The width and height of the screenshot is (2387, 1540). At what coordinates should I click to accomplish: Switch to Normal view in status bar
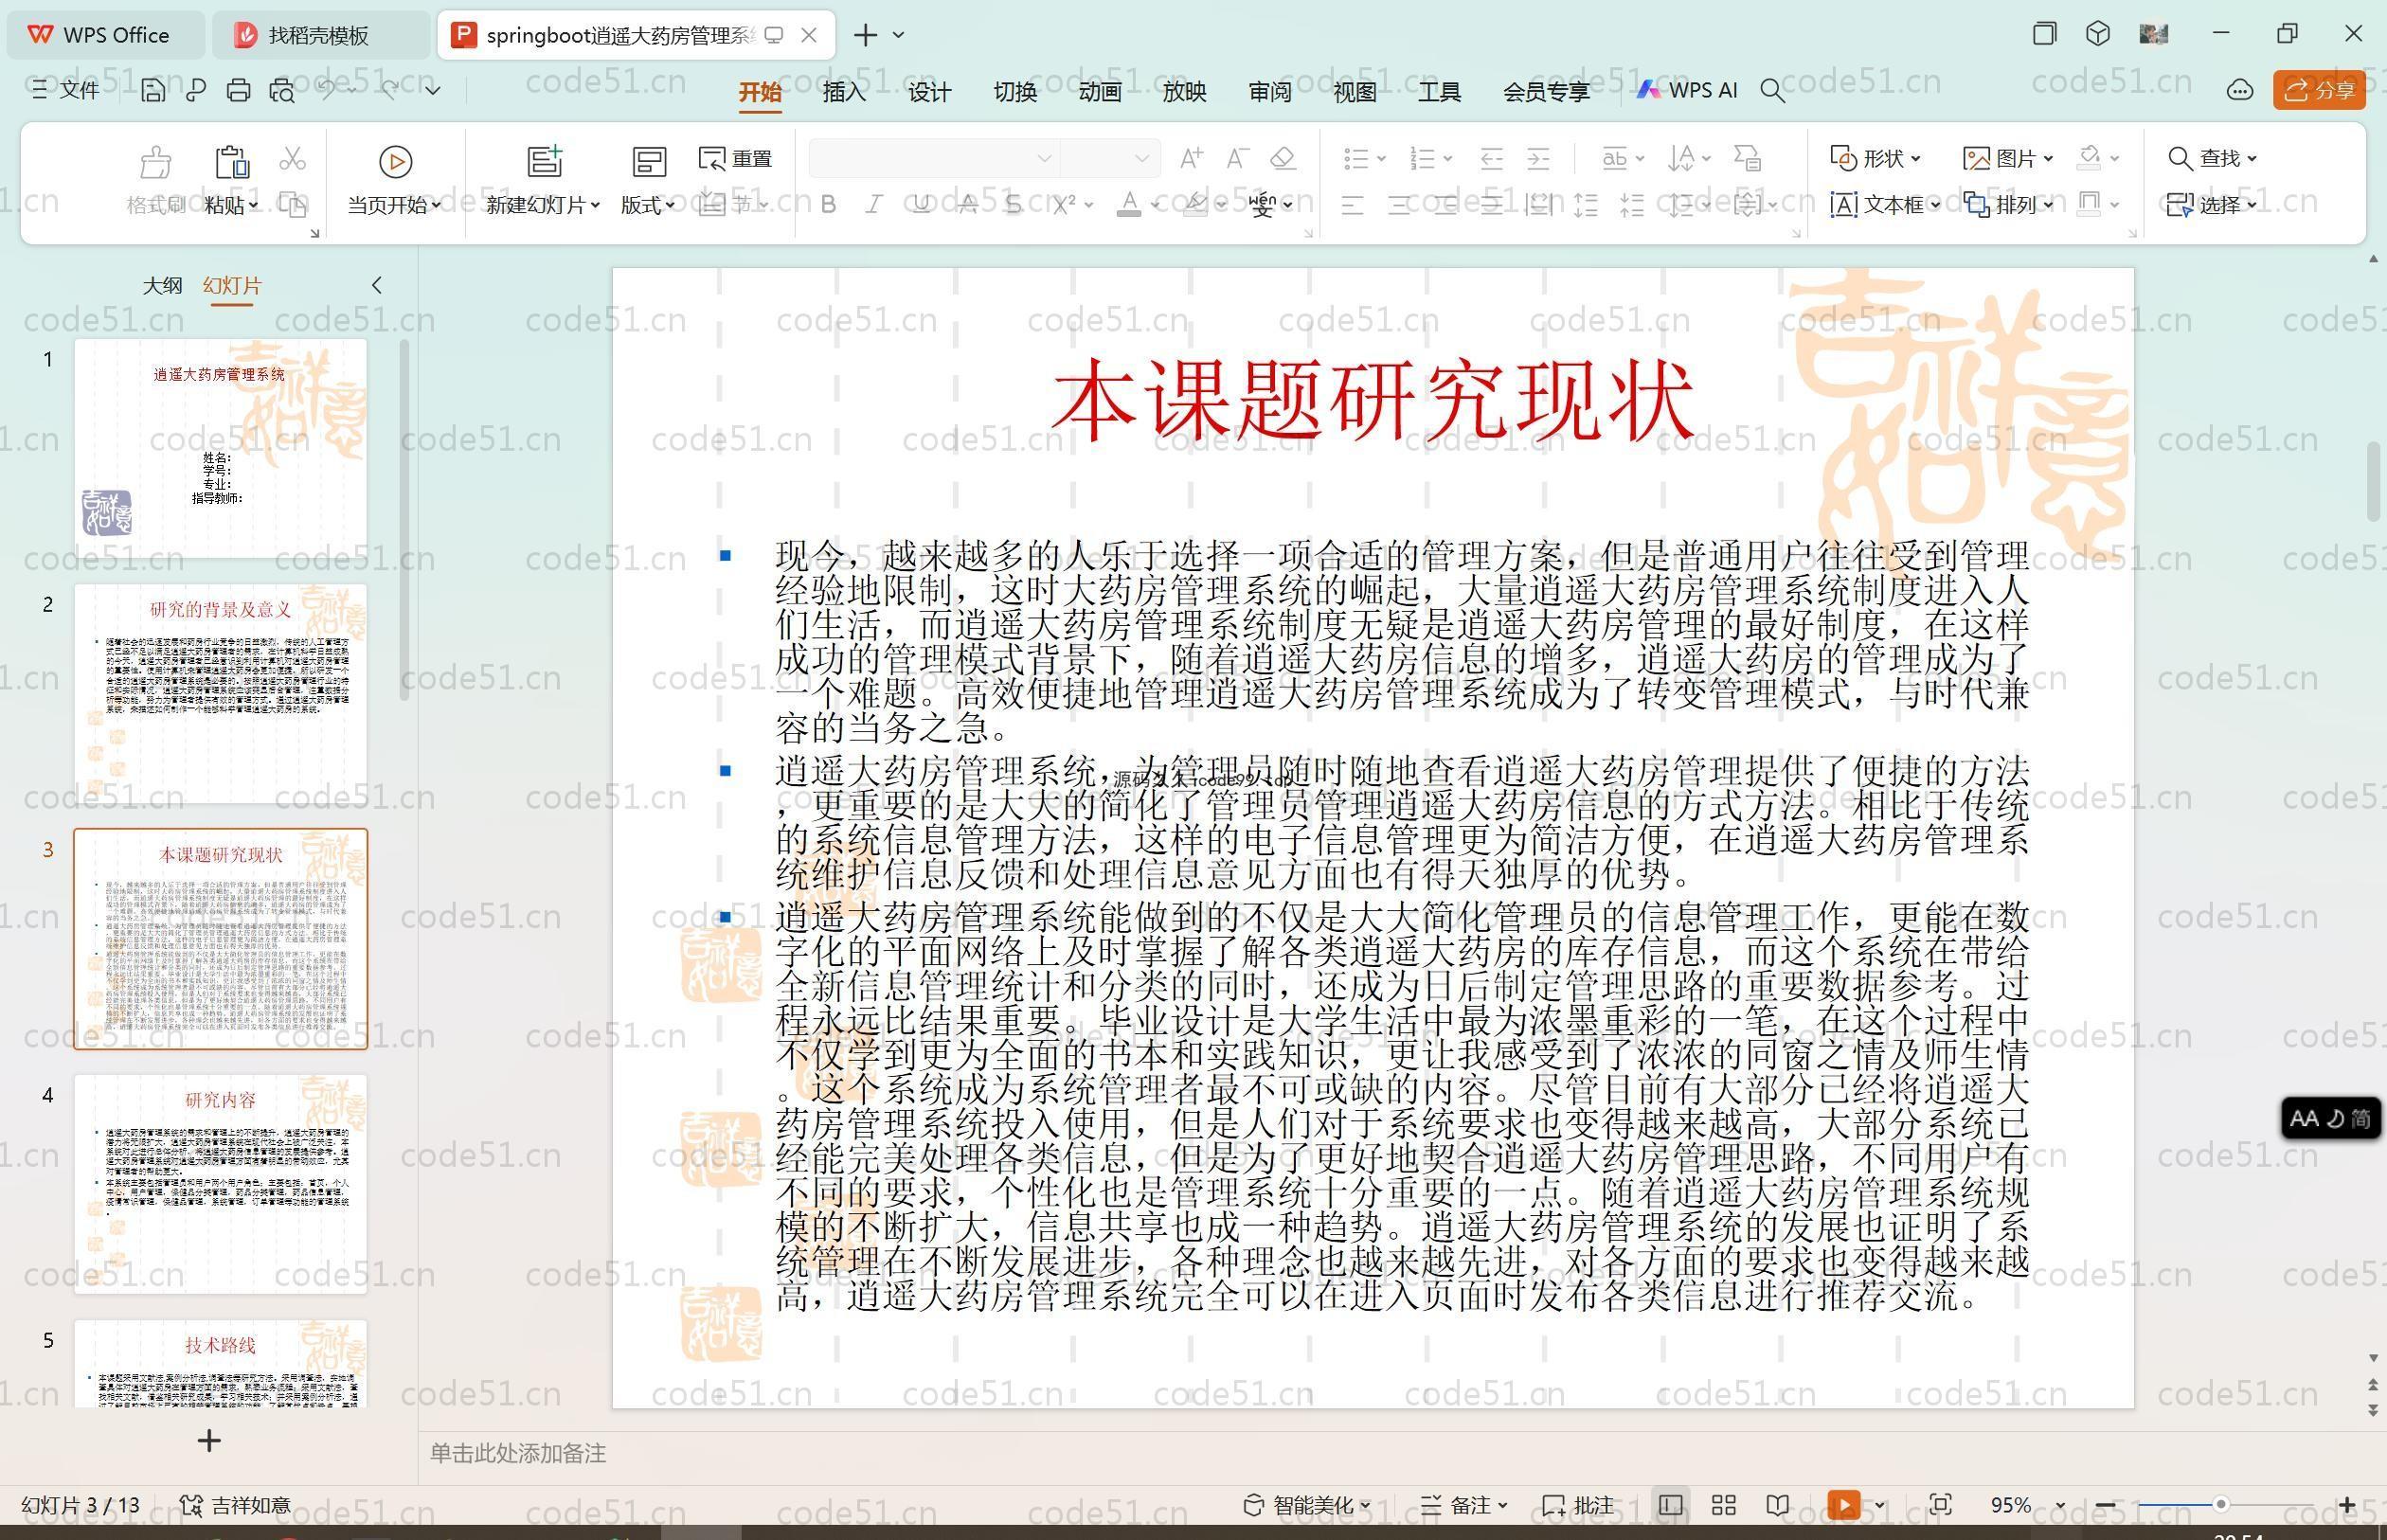(x=1670, y=1505)
